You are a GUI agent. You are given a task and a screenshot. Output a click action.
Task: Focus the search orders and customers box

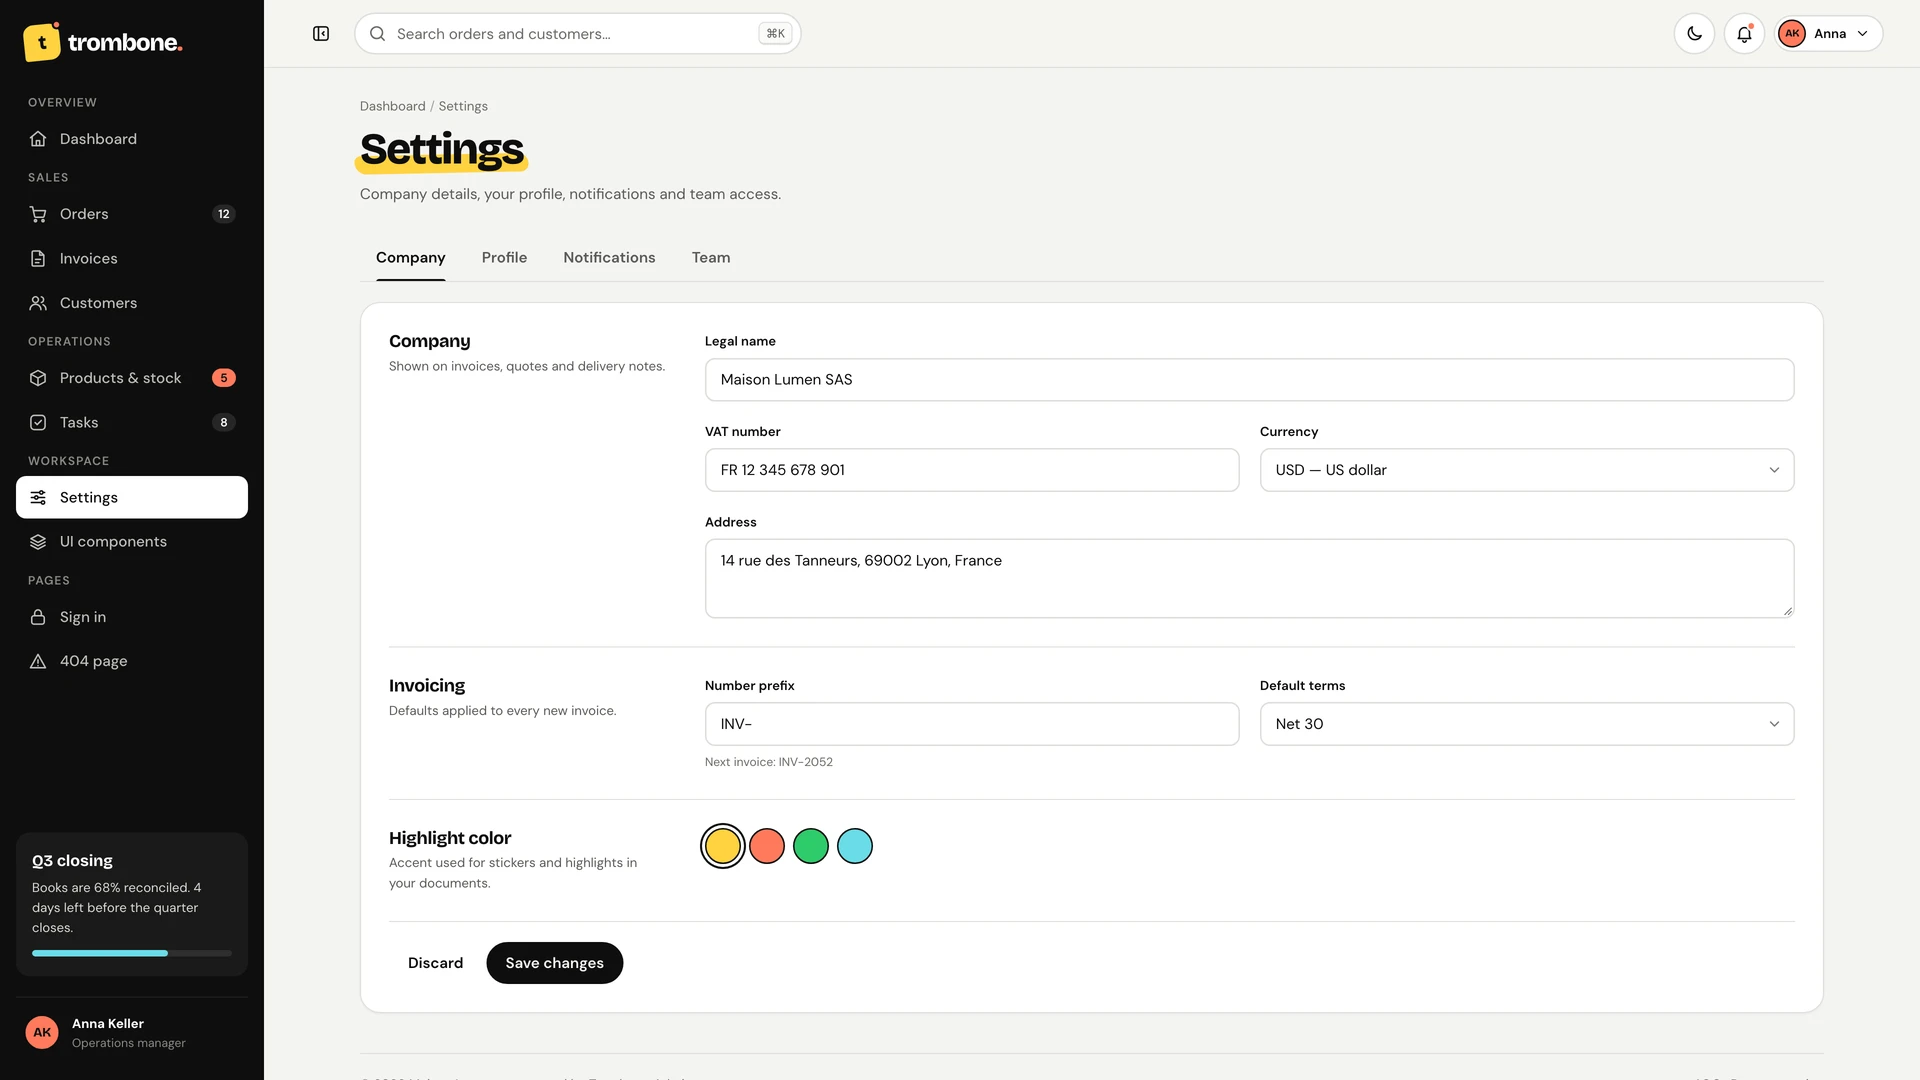tap(577, 34)
